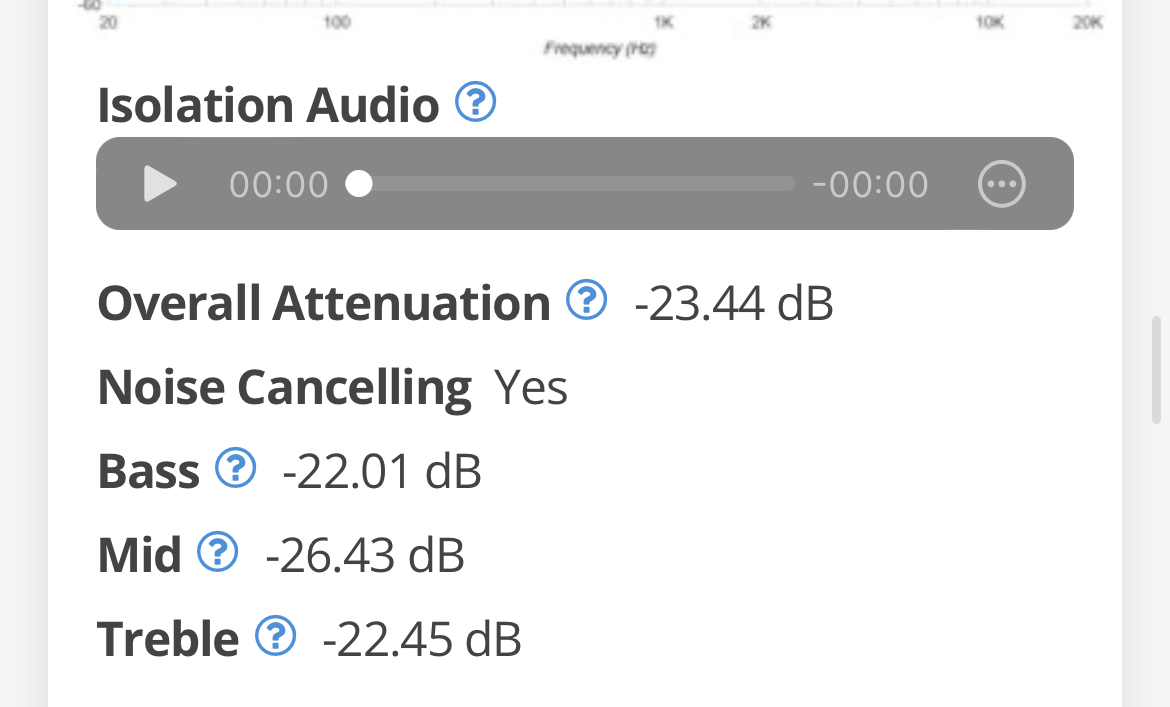Show the Bass help tooltip icon

point(236,468)
